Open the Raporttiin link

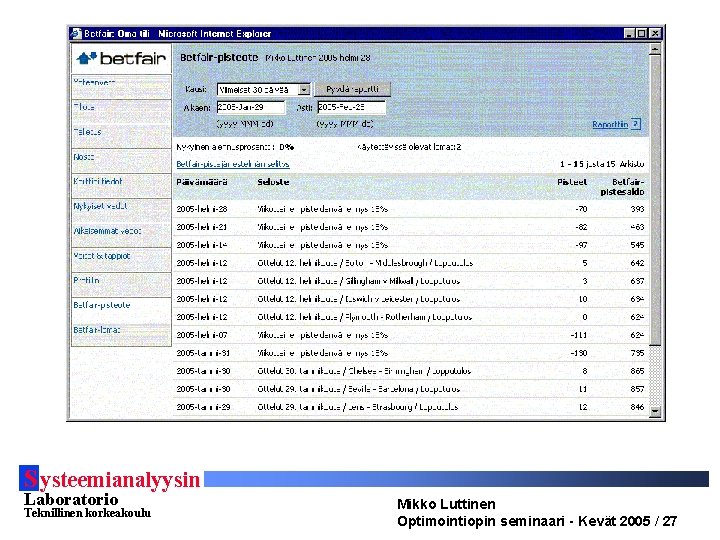coord(610,124)
